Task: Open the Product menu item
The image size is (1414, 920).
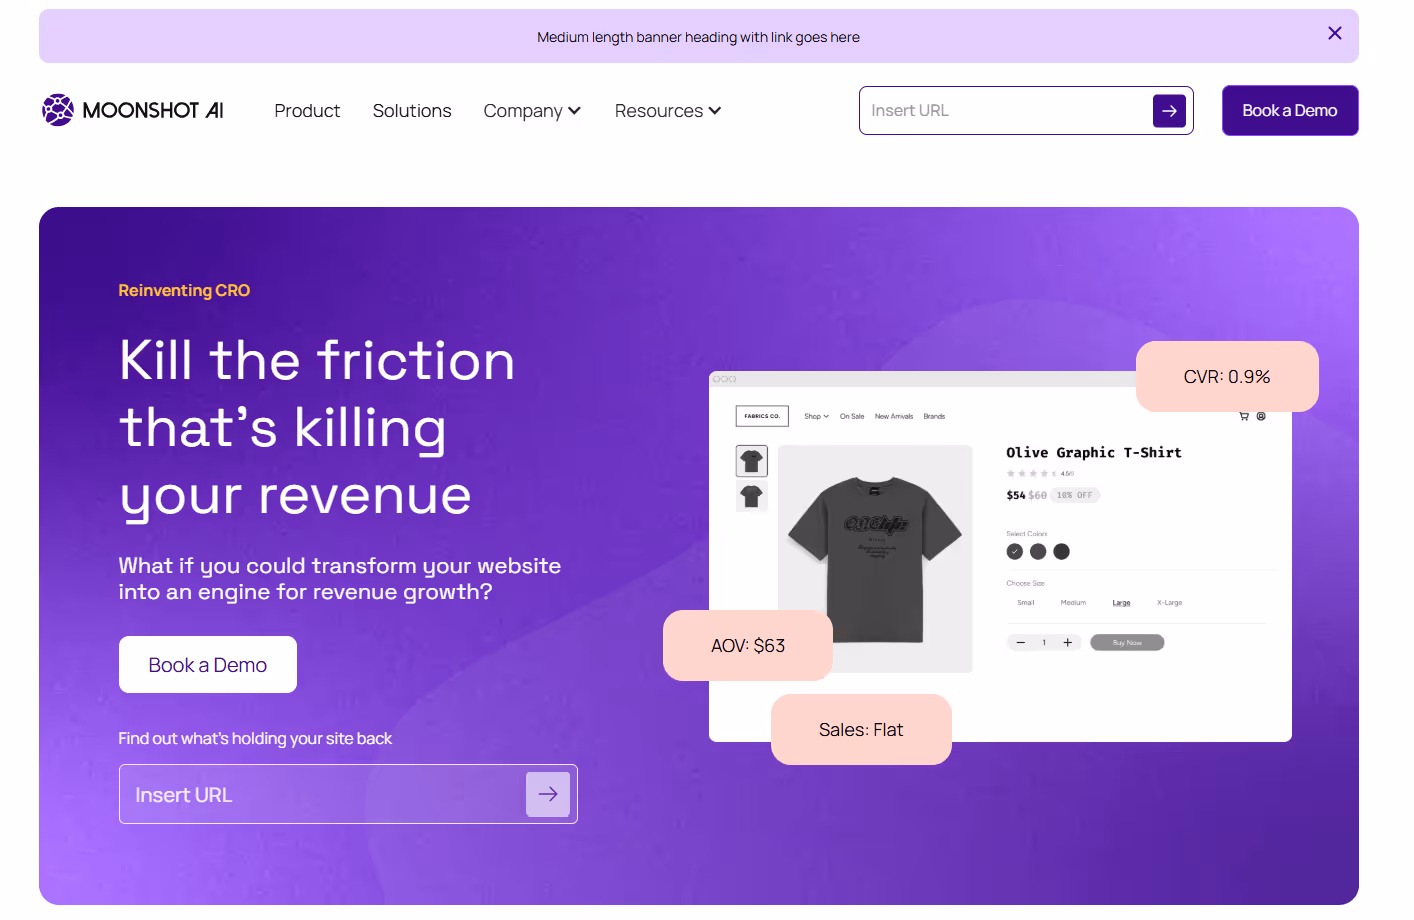Action: coord(307,111)
